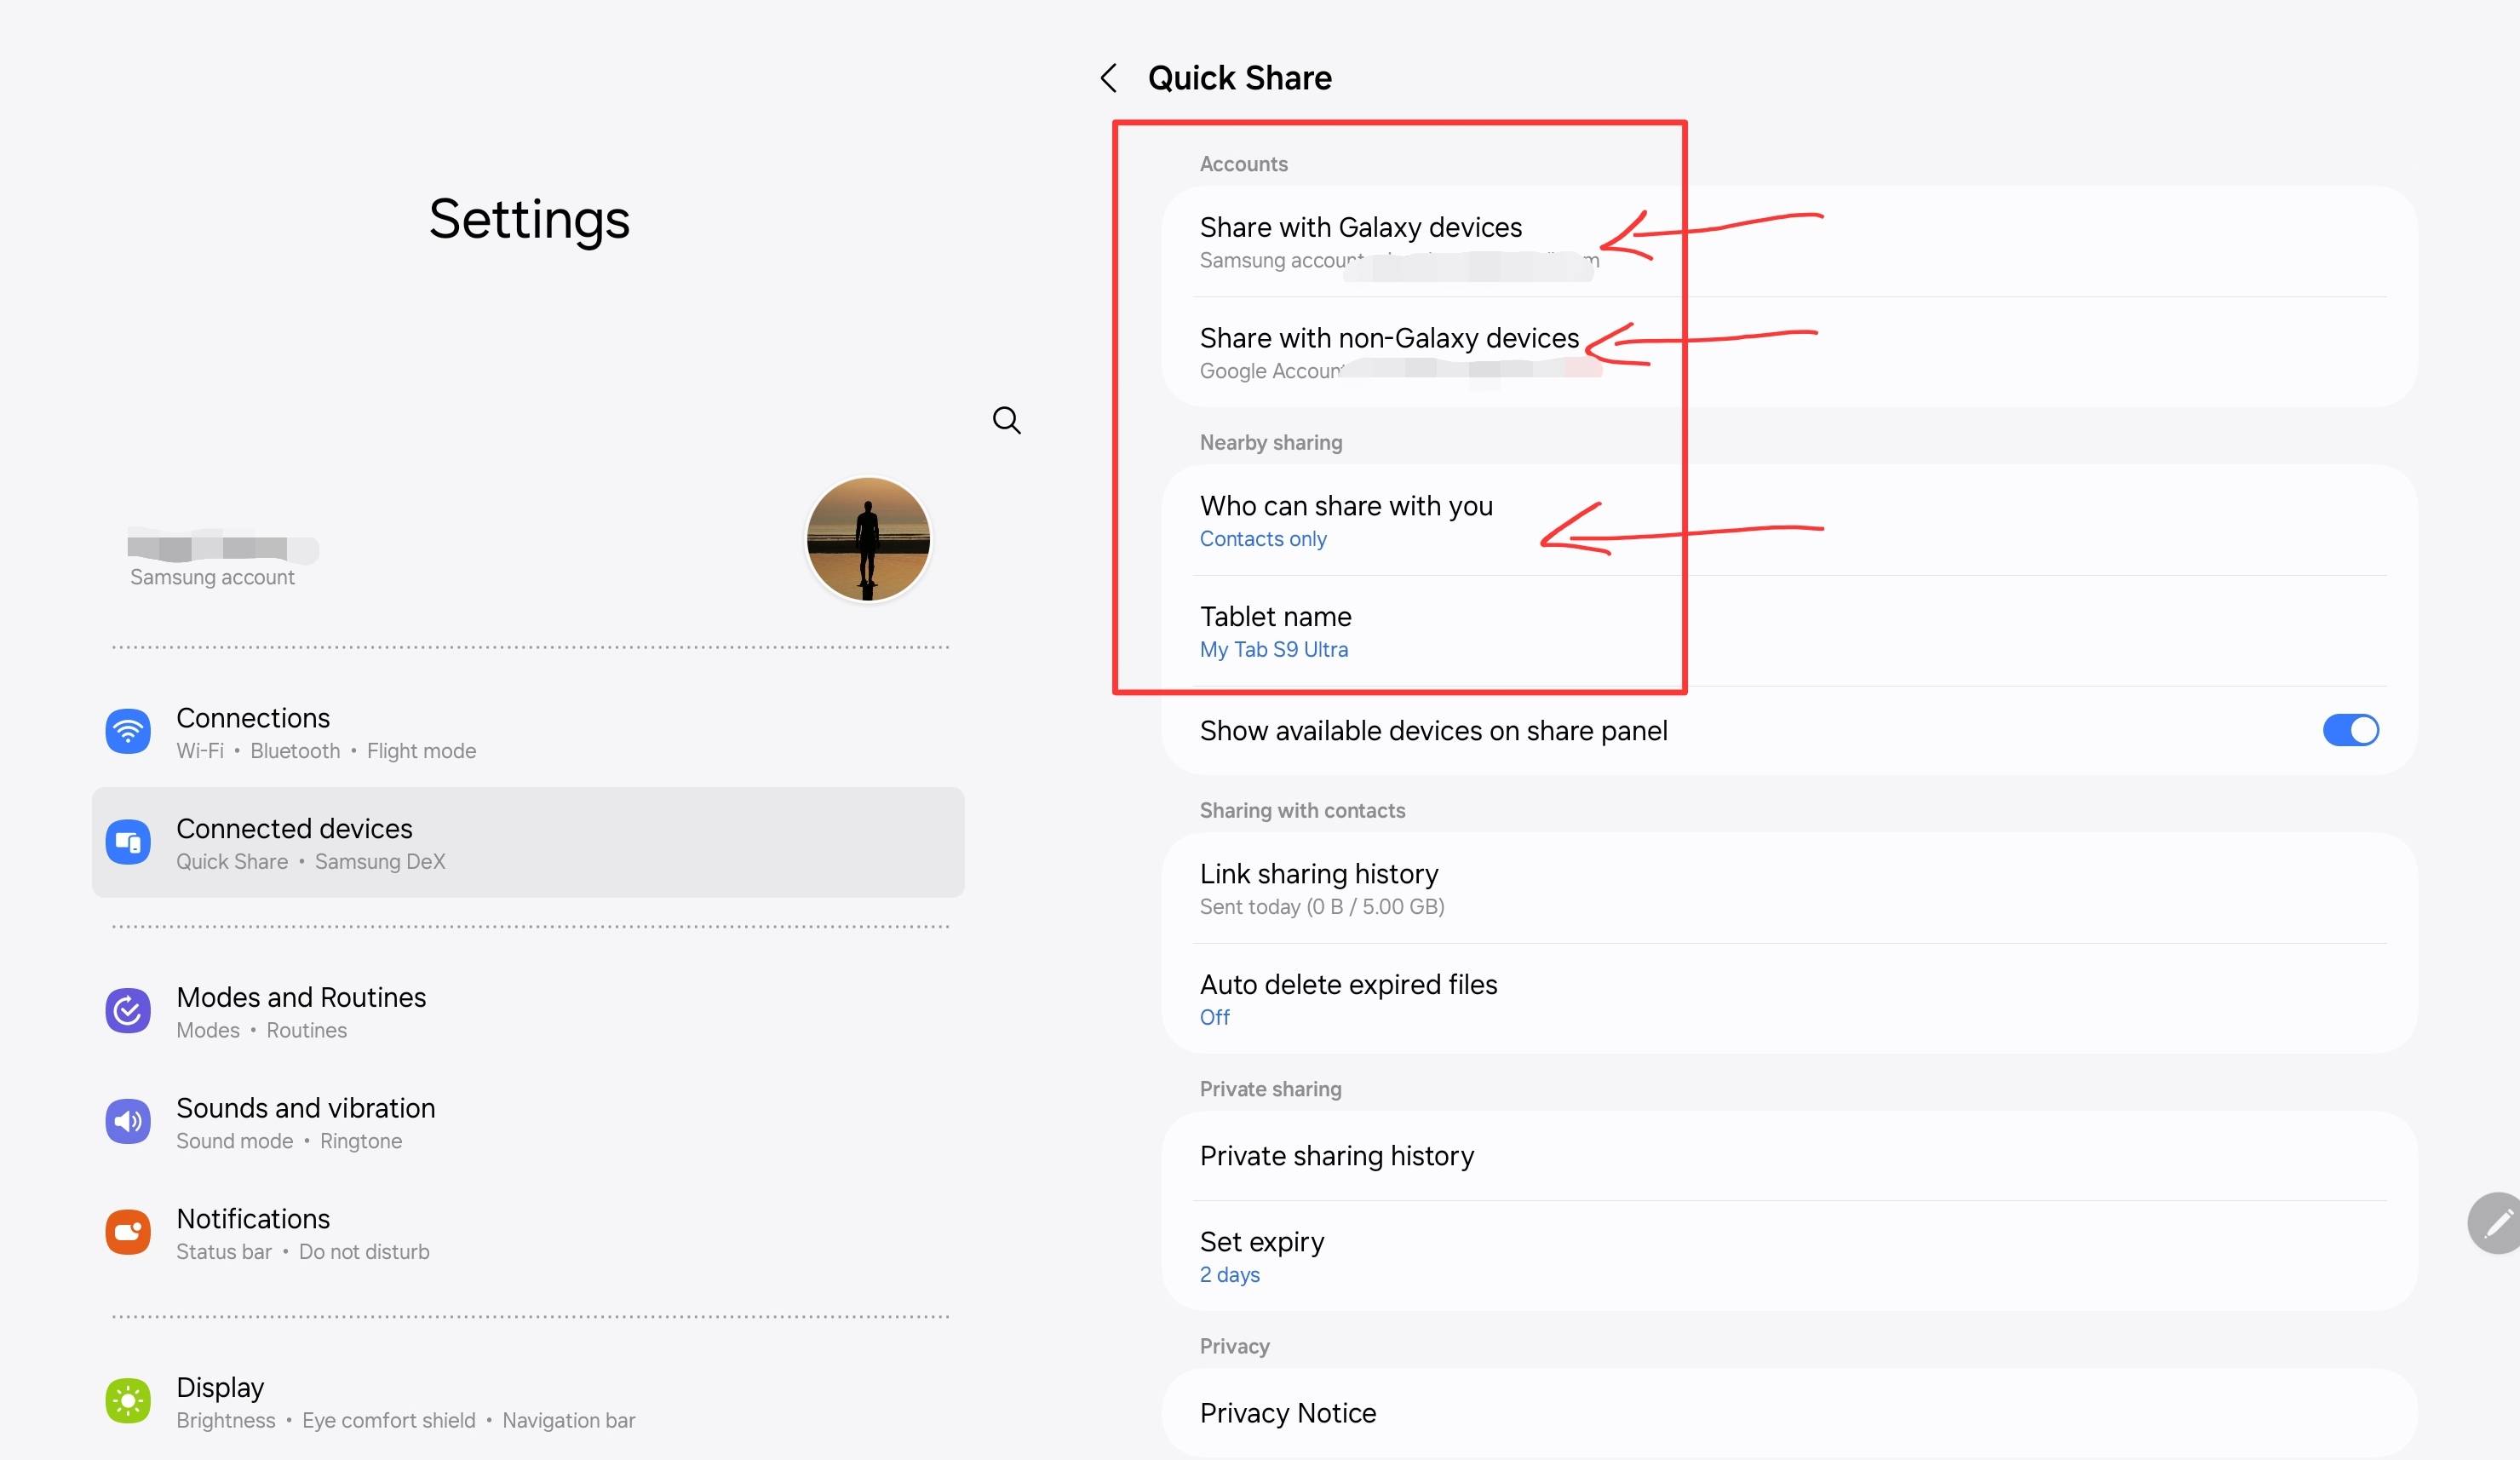Open Link sharing history
The image size is (2520, 1460).
pyautogui.click(x=1320, y=888)
